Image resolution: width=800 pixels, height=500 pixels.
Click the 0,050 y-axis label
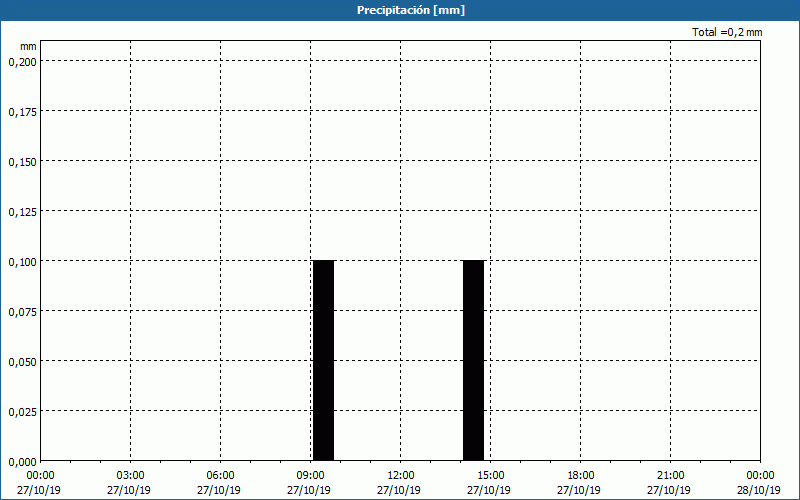[x=22, y=362]
